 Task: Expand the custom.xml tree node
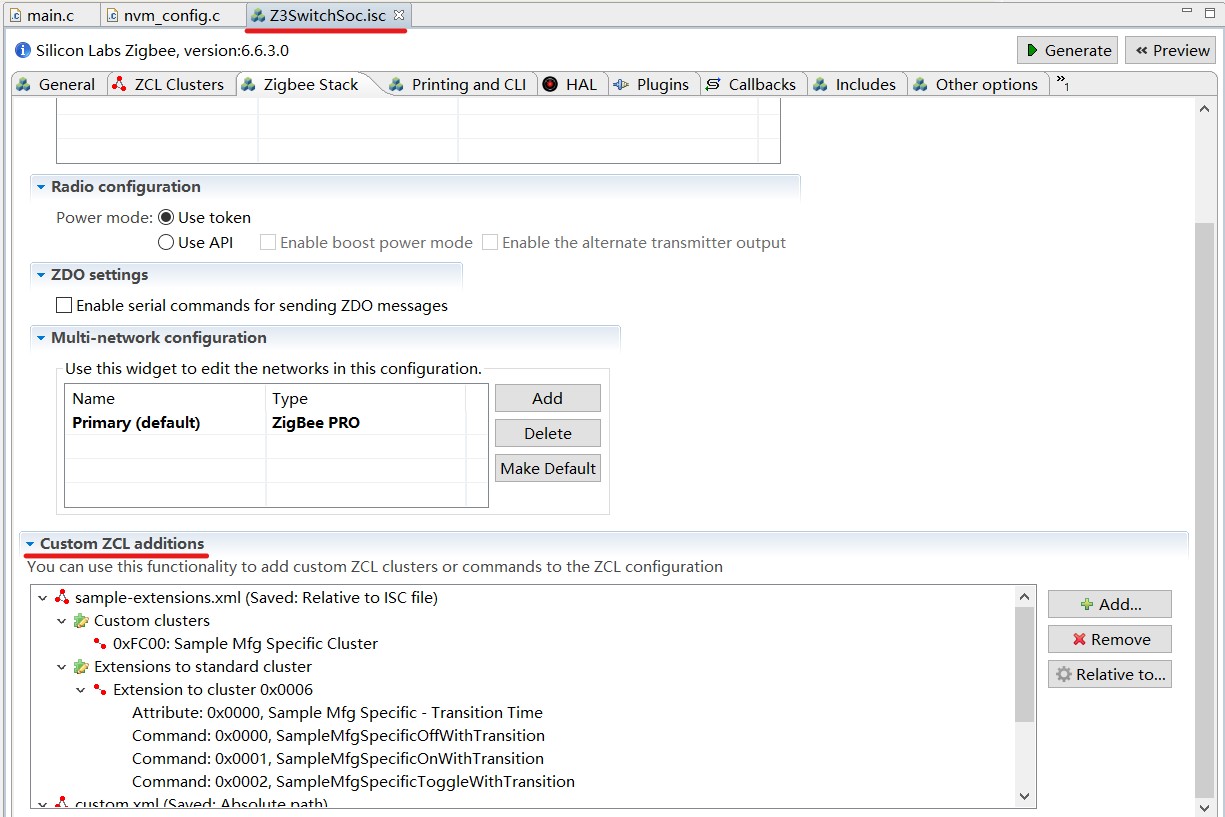[42, 803]
